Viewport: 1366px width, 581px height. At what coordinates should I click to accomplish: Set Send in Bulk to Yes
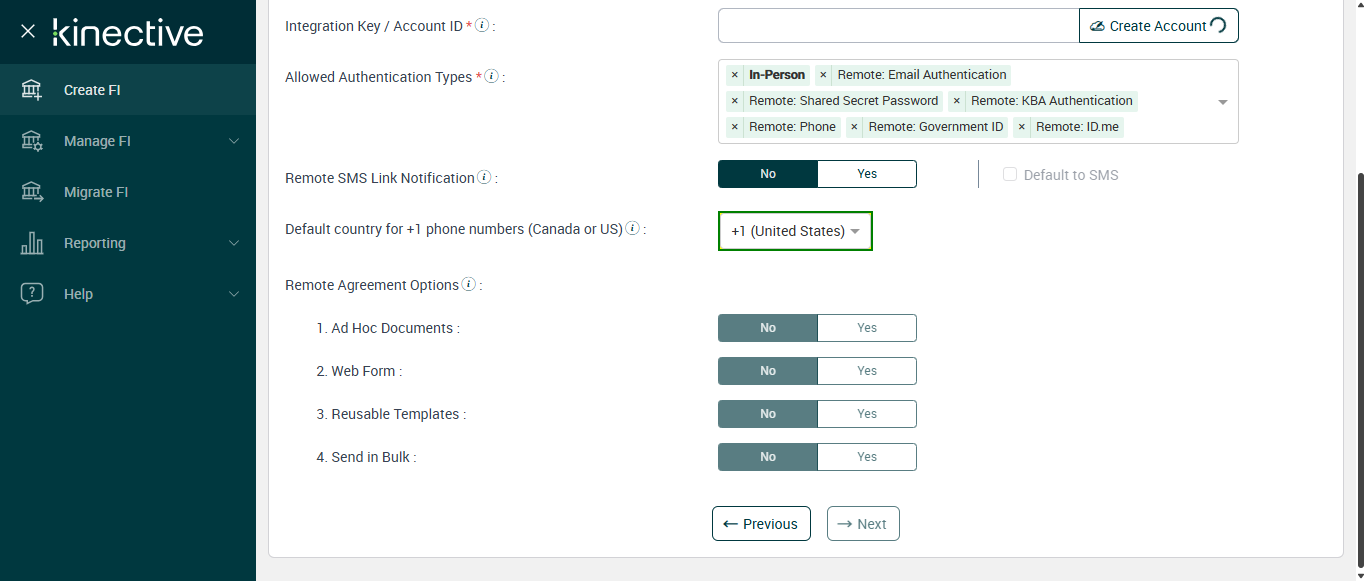(x=866, y=457)
